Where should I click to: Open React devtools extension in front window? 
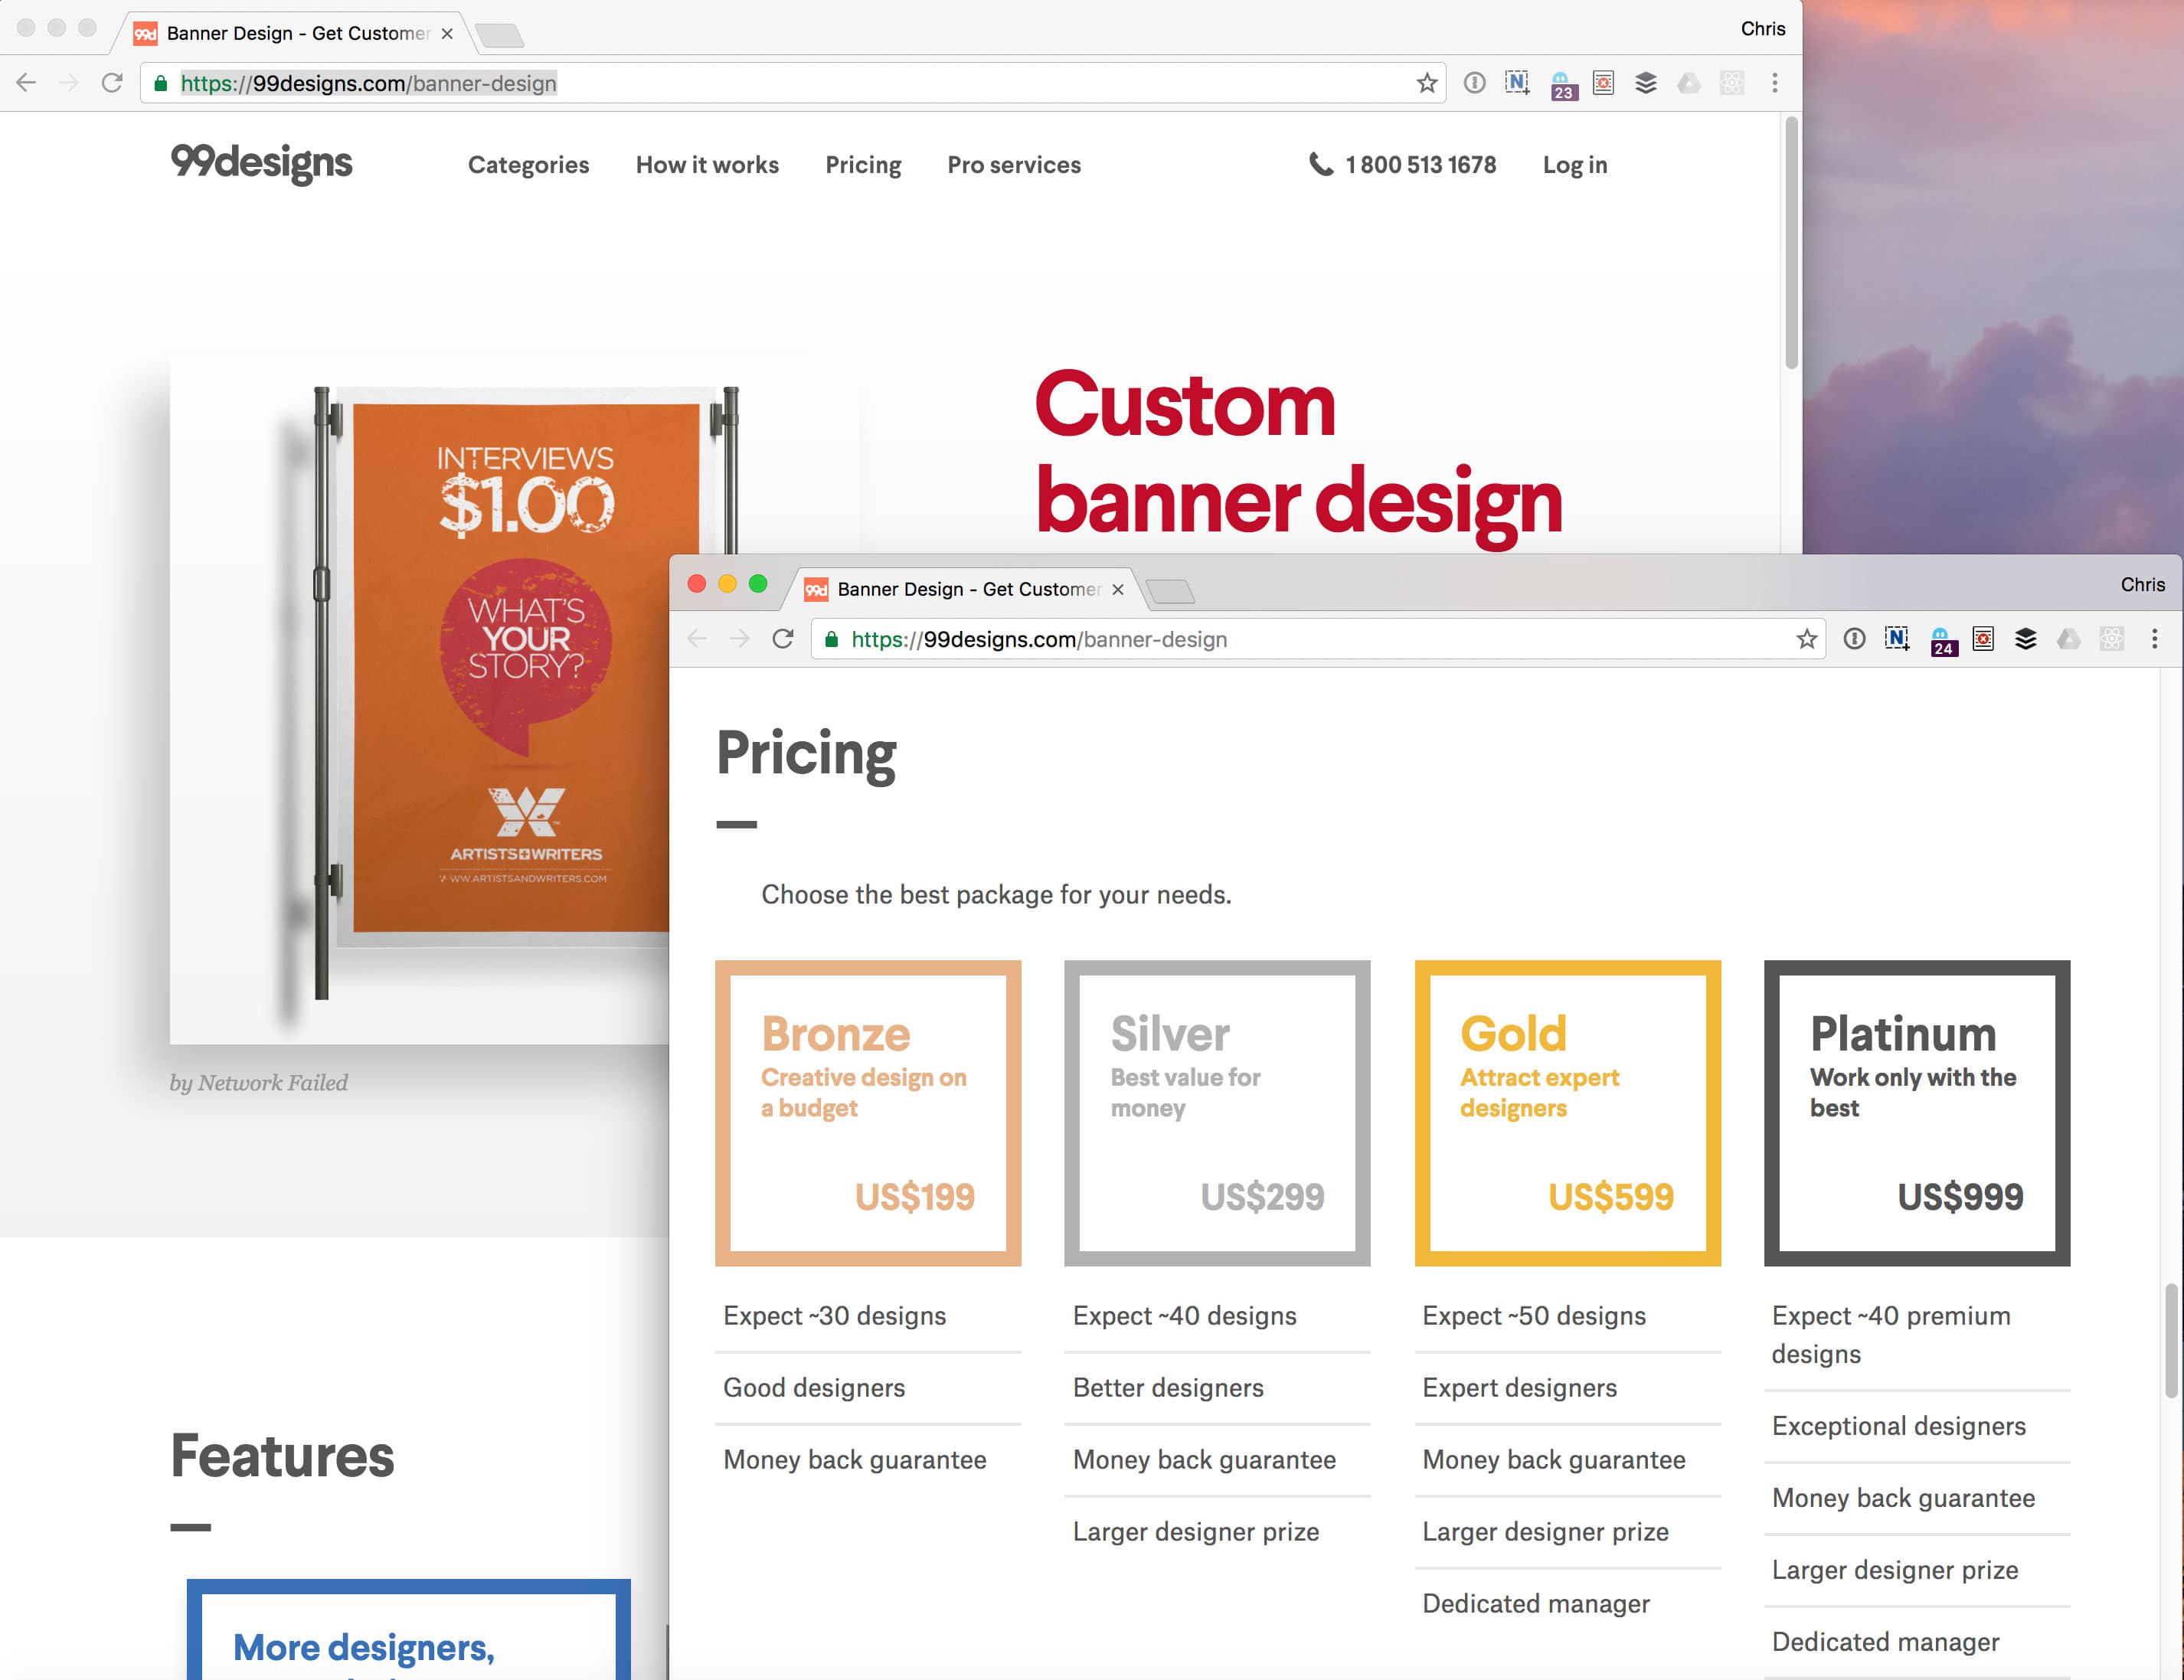pyautogui.click(x=2111, y=639)
